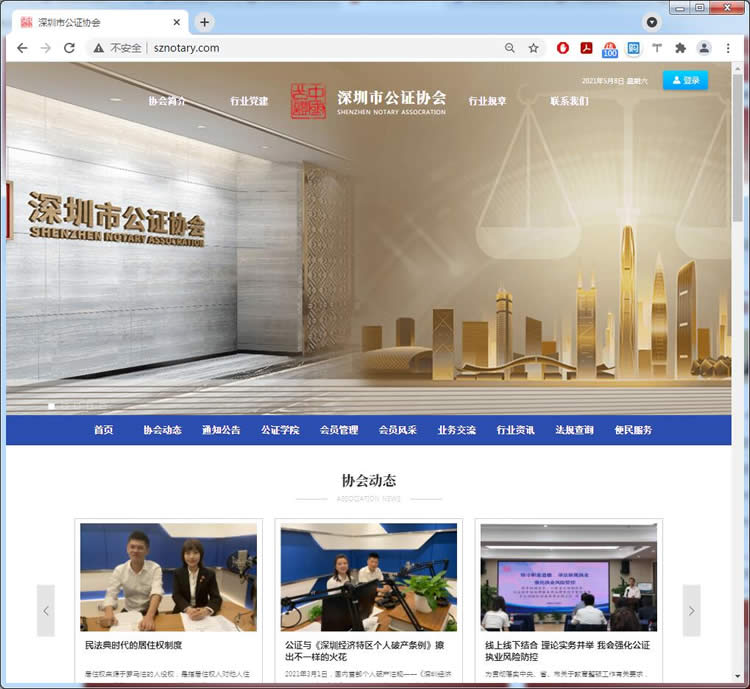Open a new tab with the plus button
This screenshot has height=689, width=750.
coord(204,22)
